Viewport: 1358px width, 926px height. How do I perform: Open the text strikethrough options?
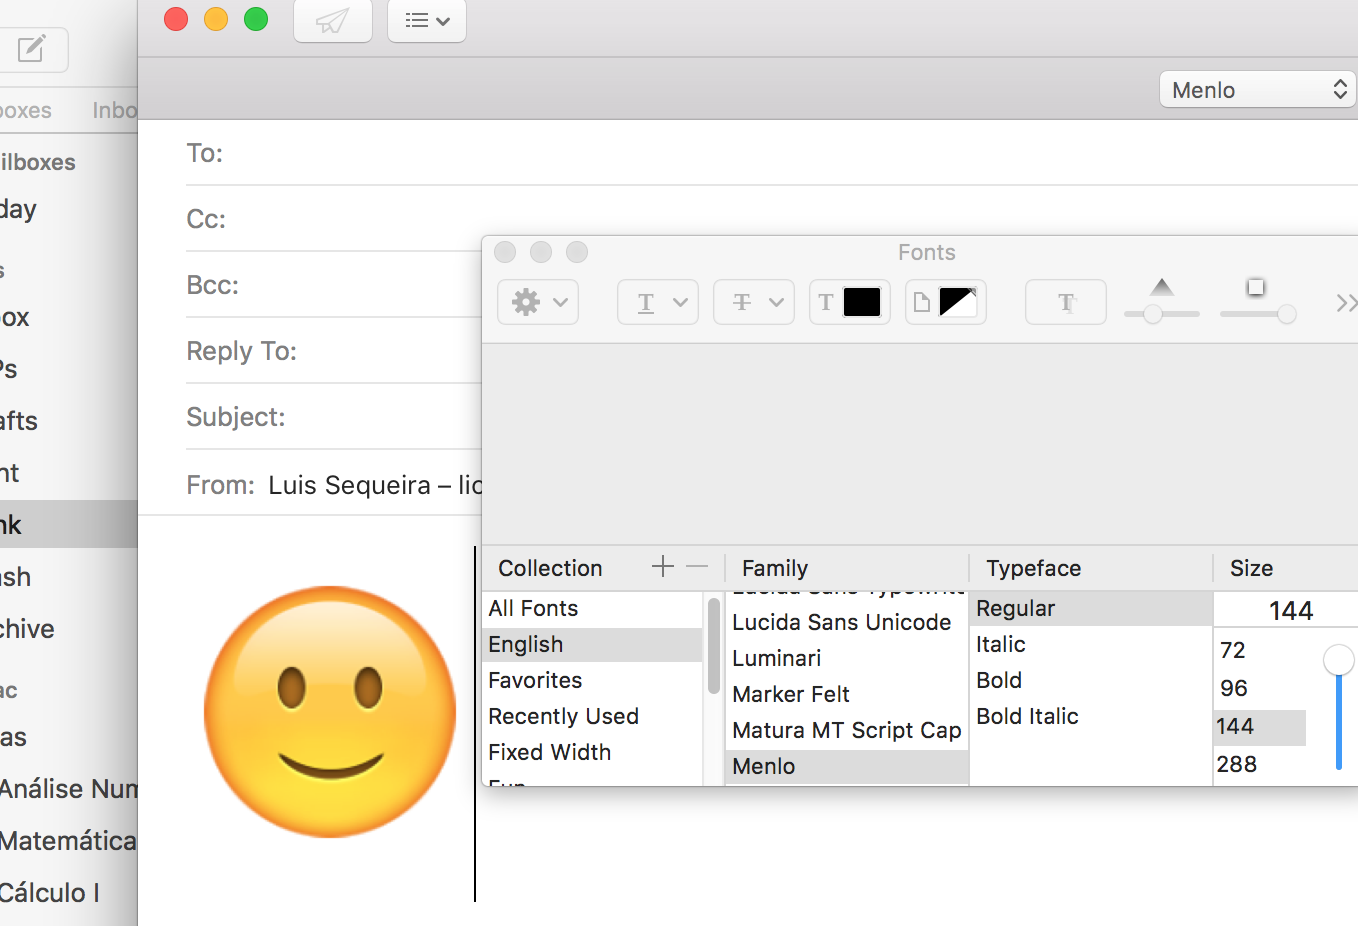pos(753,302)
